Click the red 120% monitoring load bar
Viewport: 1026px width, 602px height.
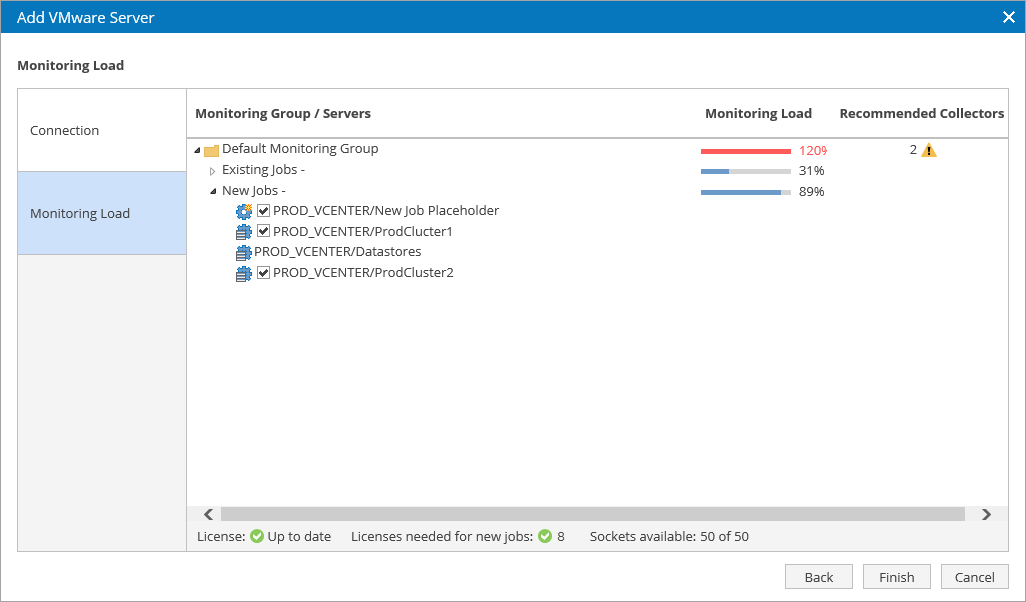[x=745, y=151]
